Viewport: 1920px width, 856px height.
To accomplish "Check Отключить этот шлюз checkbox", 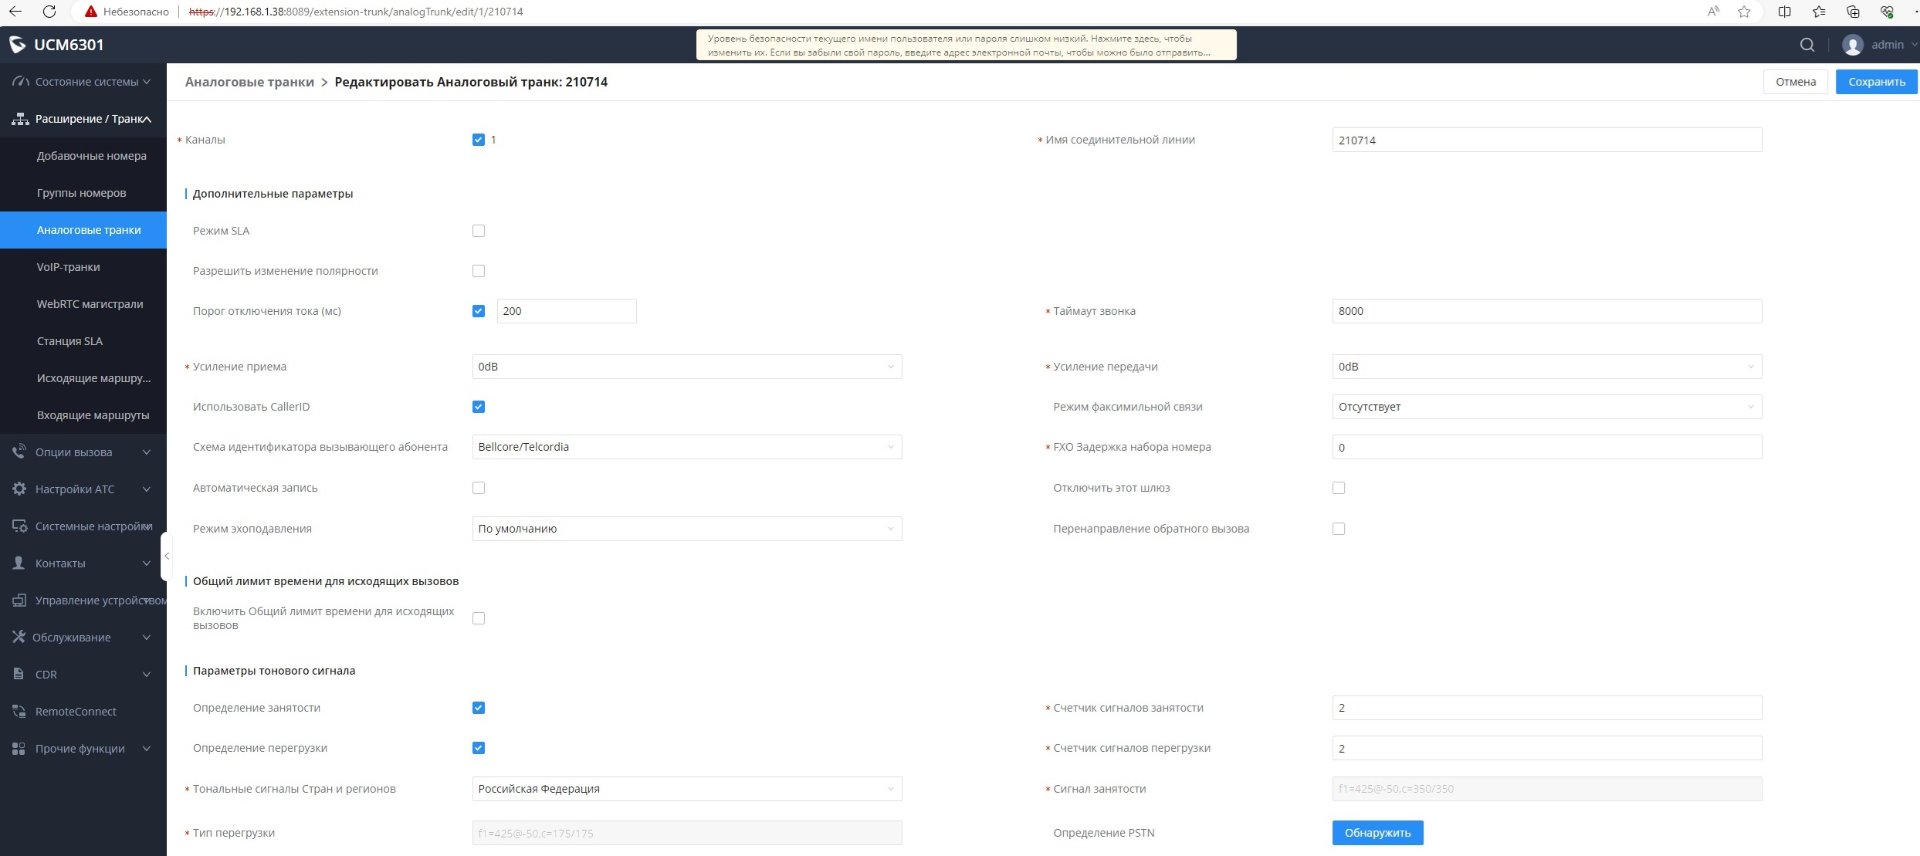I will pos(1338,488).
